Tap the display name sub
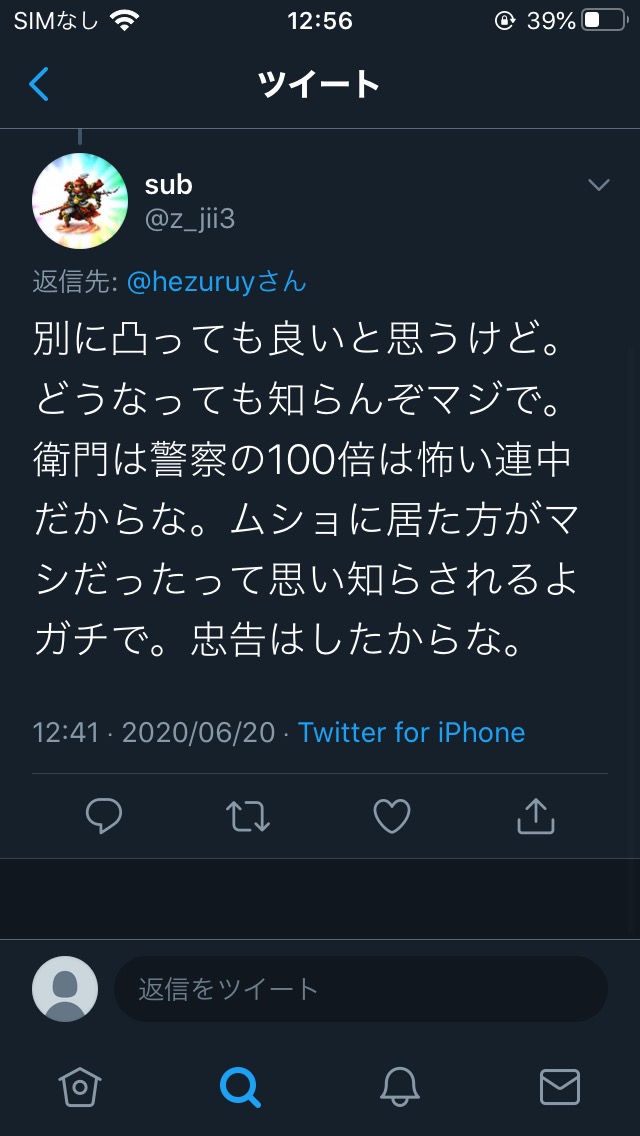The image size is (640, 1136). tap(168, 185)
